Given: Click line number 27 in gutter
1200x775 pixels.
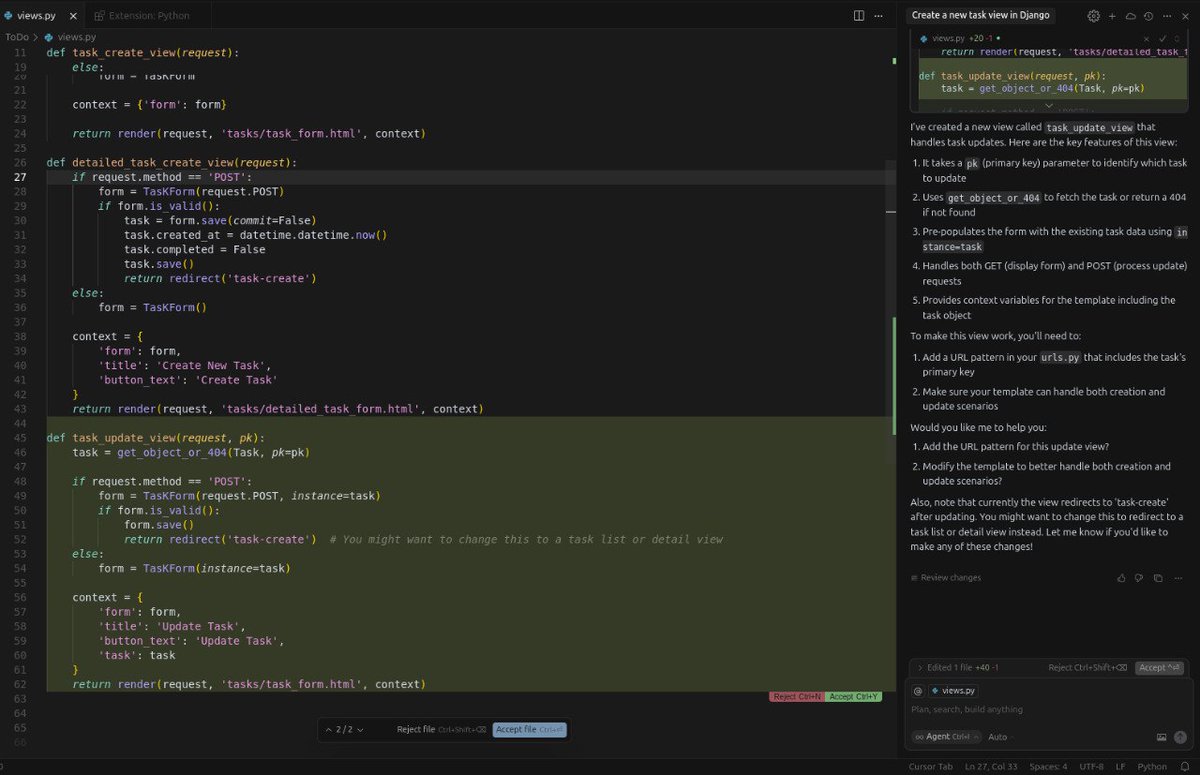Looking at the screenshot, I should click(x=21, y=177).
